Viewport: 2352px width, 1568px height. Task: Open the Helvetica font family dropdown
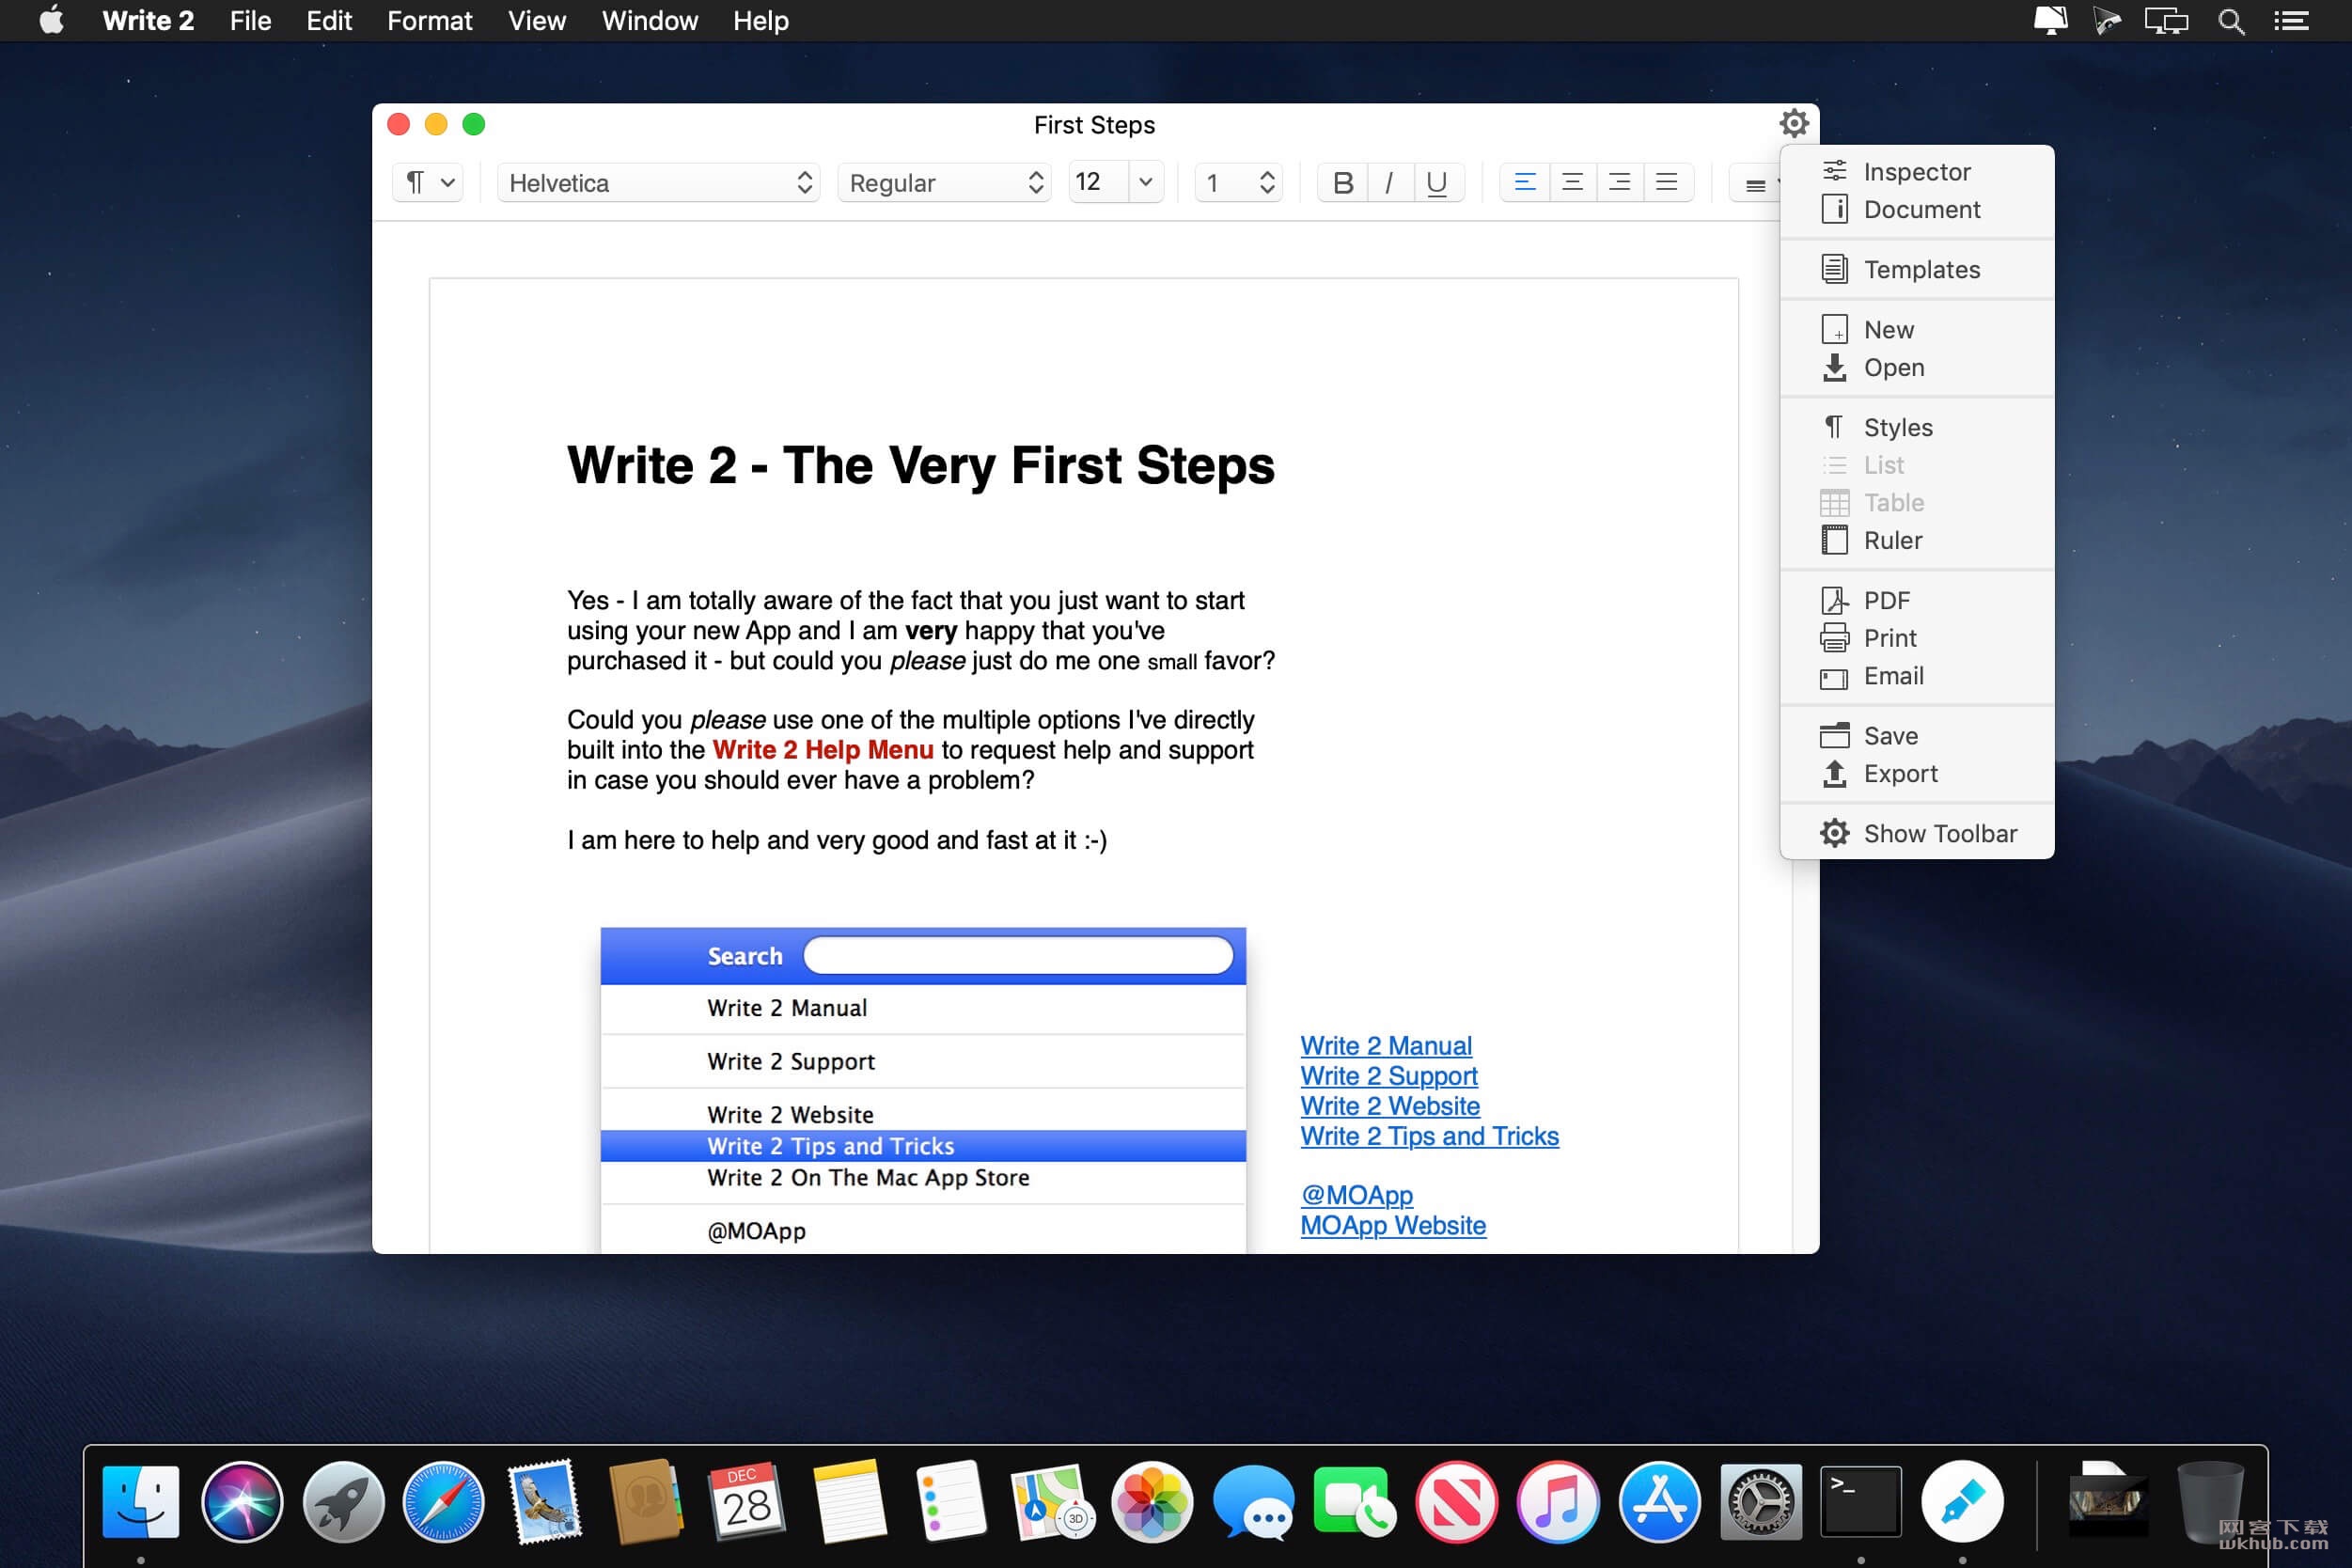(x=658, y=183)
